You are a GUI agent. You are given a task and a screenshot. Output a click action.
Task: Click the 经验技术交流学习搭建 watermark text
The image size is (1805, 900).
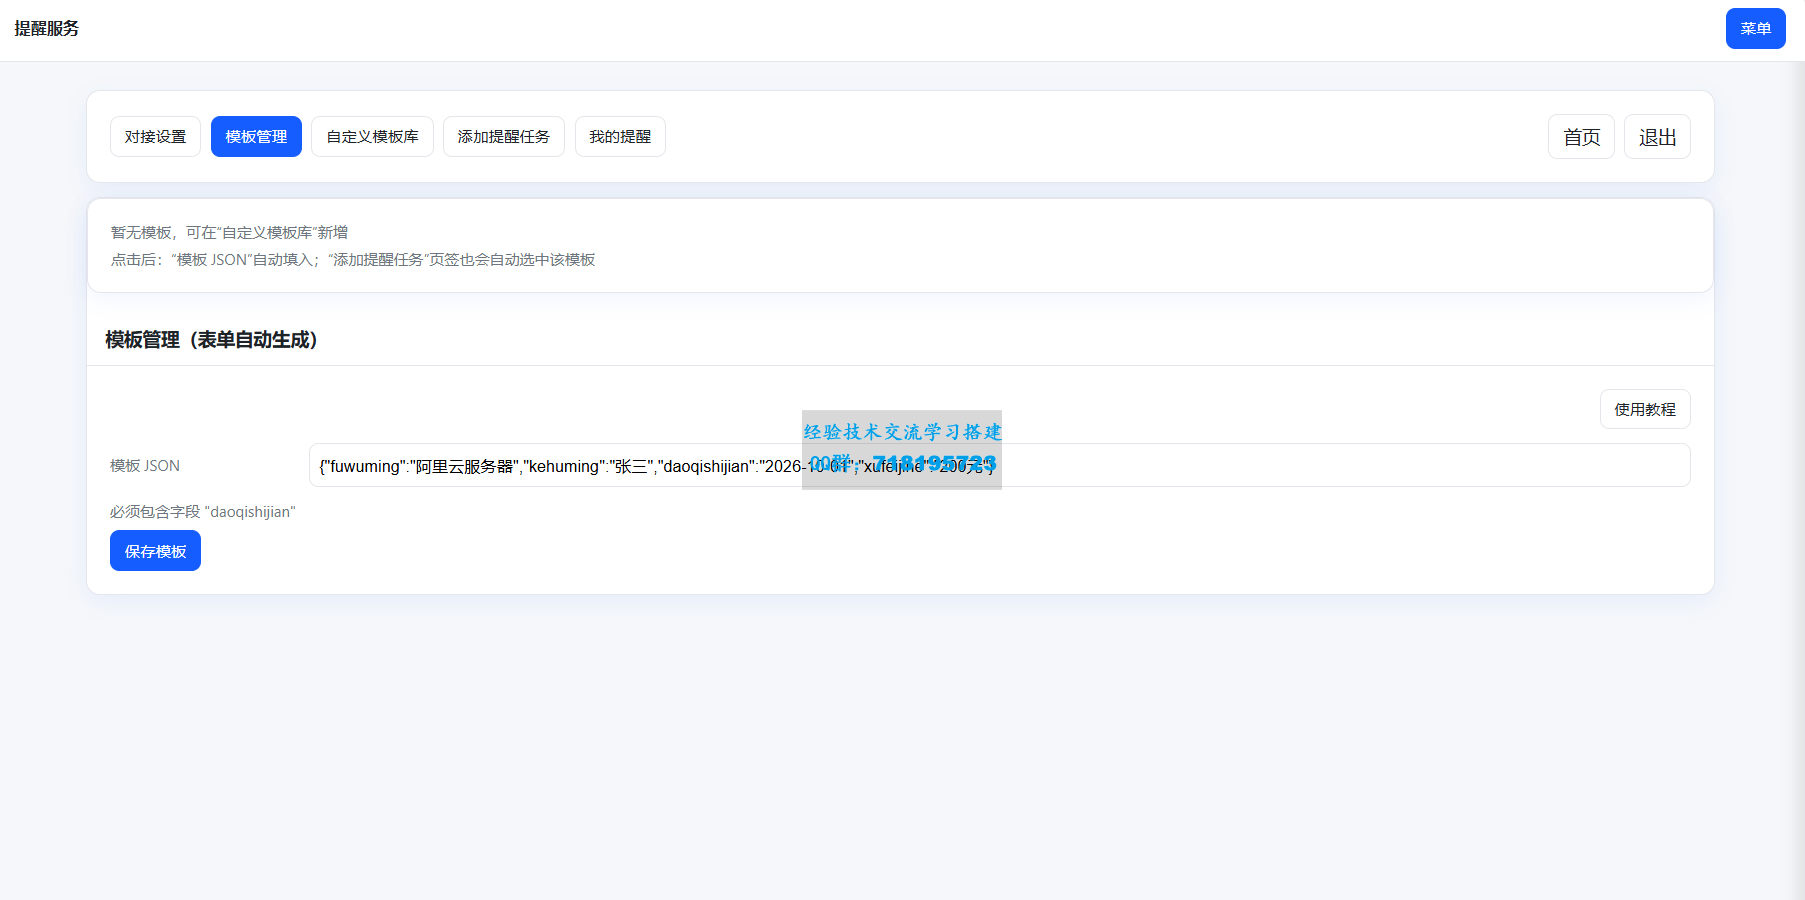pyautogui.click(x=902, y=431)
